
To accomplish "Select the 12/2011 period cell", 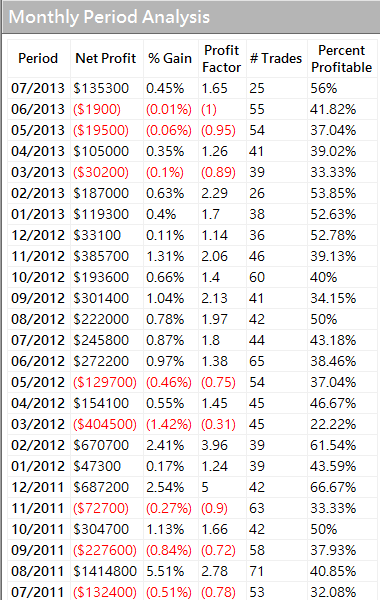I will click(x=38, y=488).
